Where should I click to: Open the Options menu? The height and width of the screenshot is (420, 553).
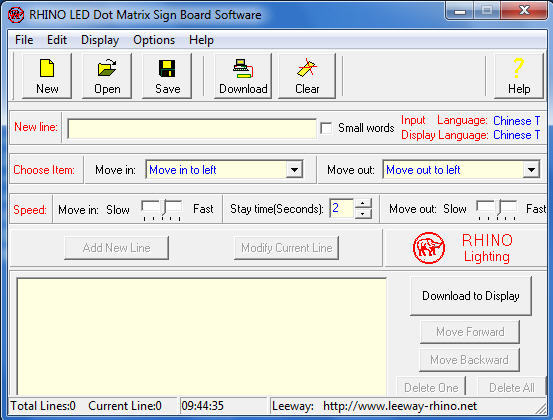click(154, 40)
